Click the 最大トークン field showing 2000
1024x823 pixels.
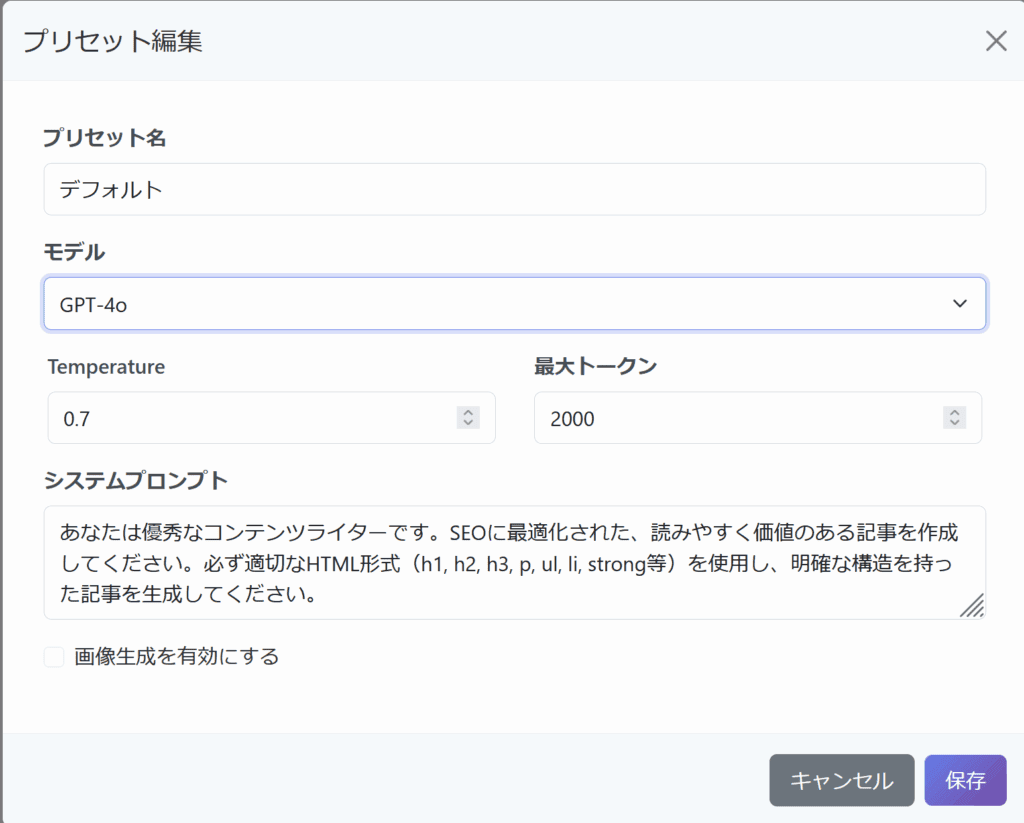click(758, 418)
